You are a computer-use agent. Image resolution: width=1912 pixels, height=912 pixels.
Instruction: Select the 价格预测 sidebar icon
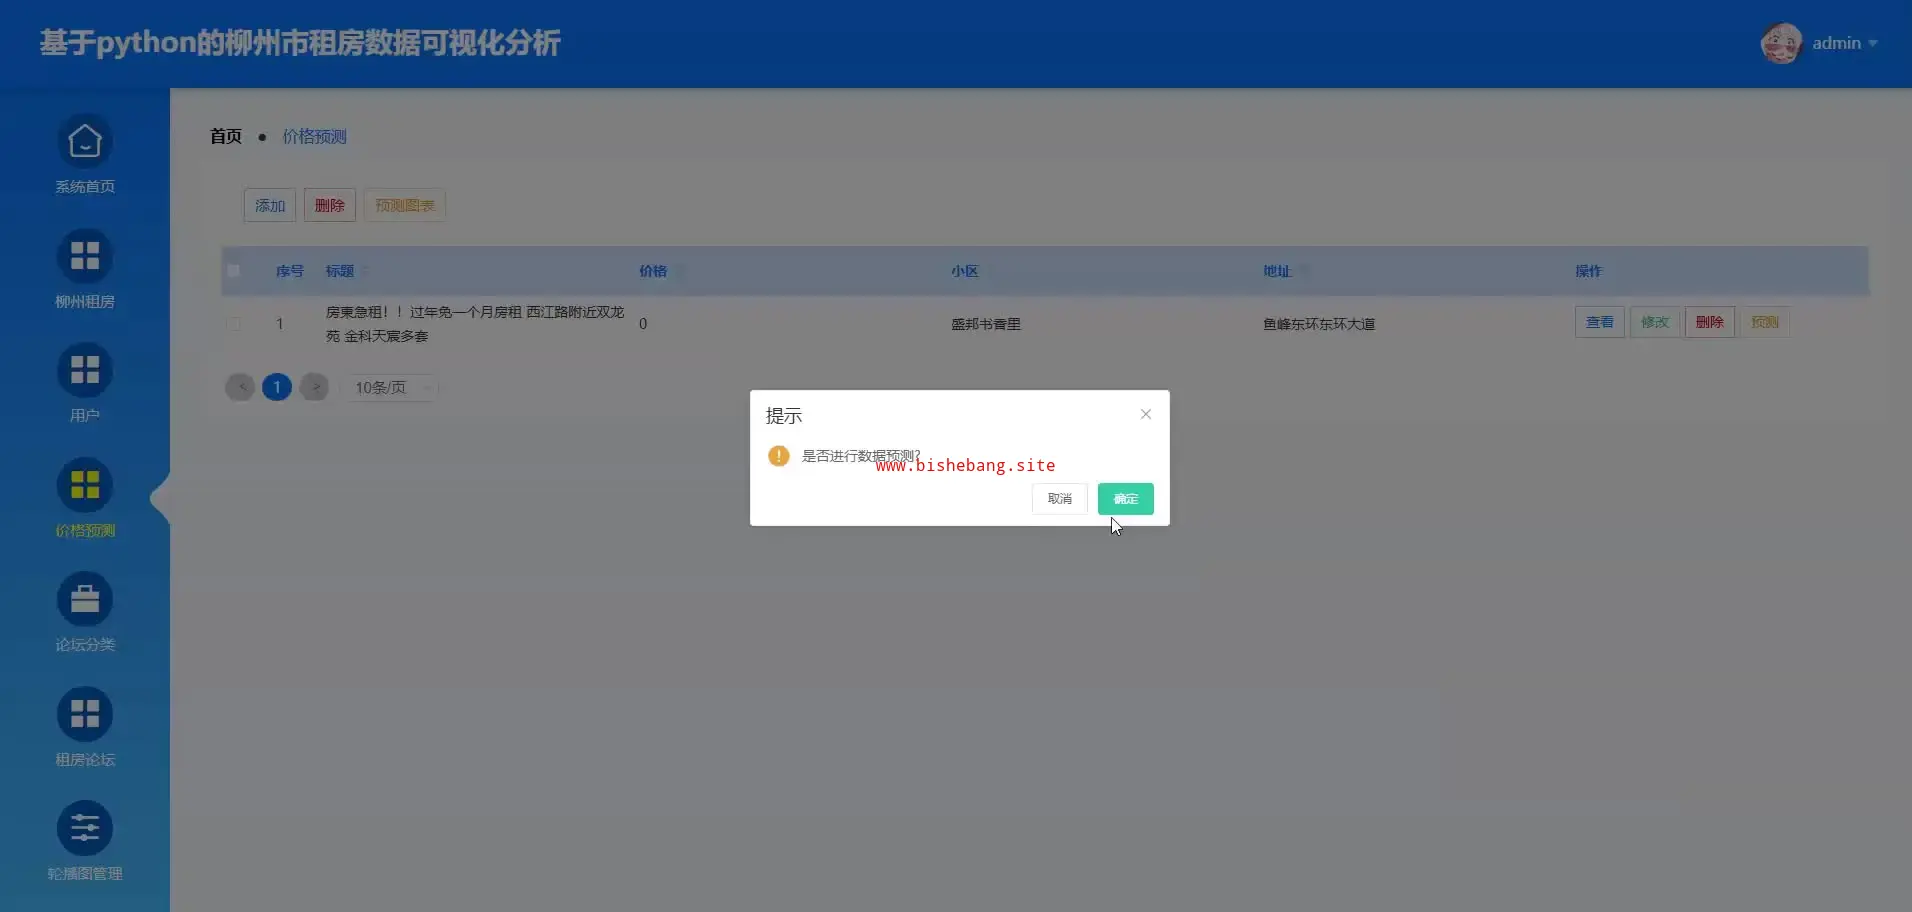[85, 486]
